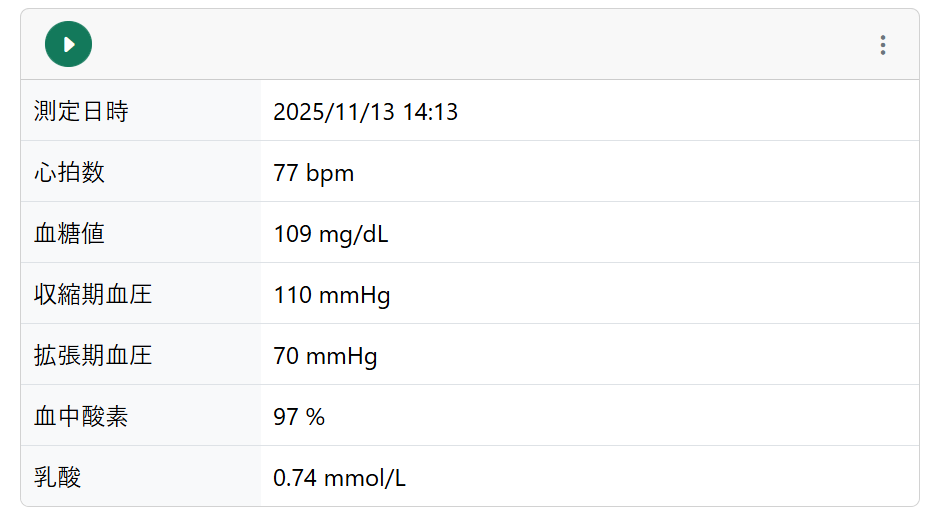Click the mg/dL unit text
Screen dimensions: 952x527
353,235
